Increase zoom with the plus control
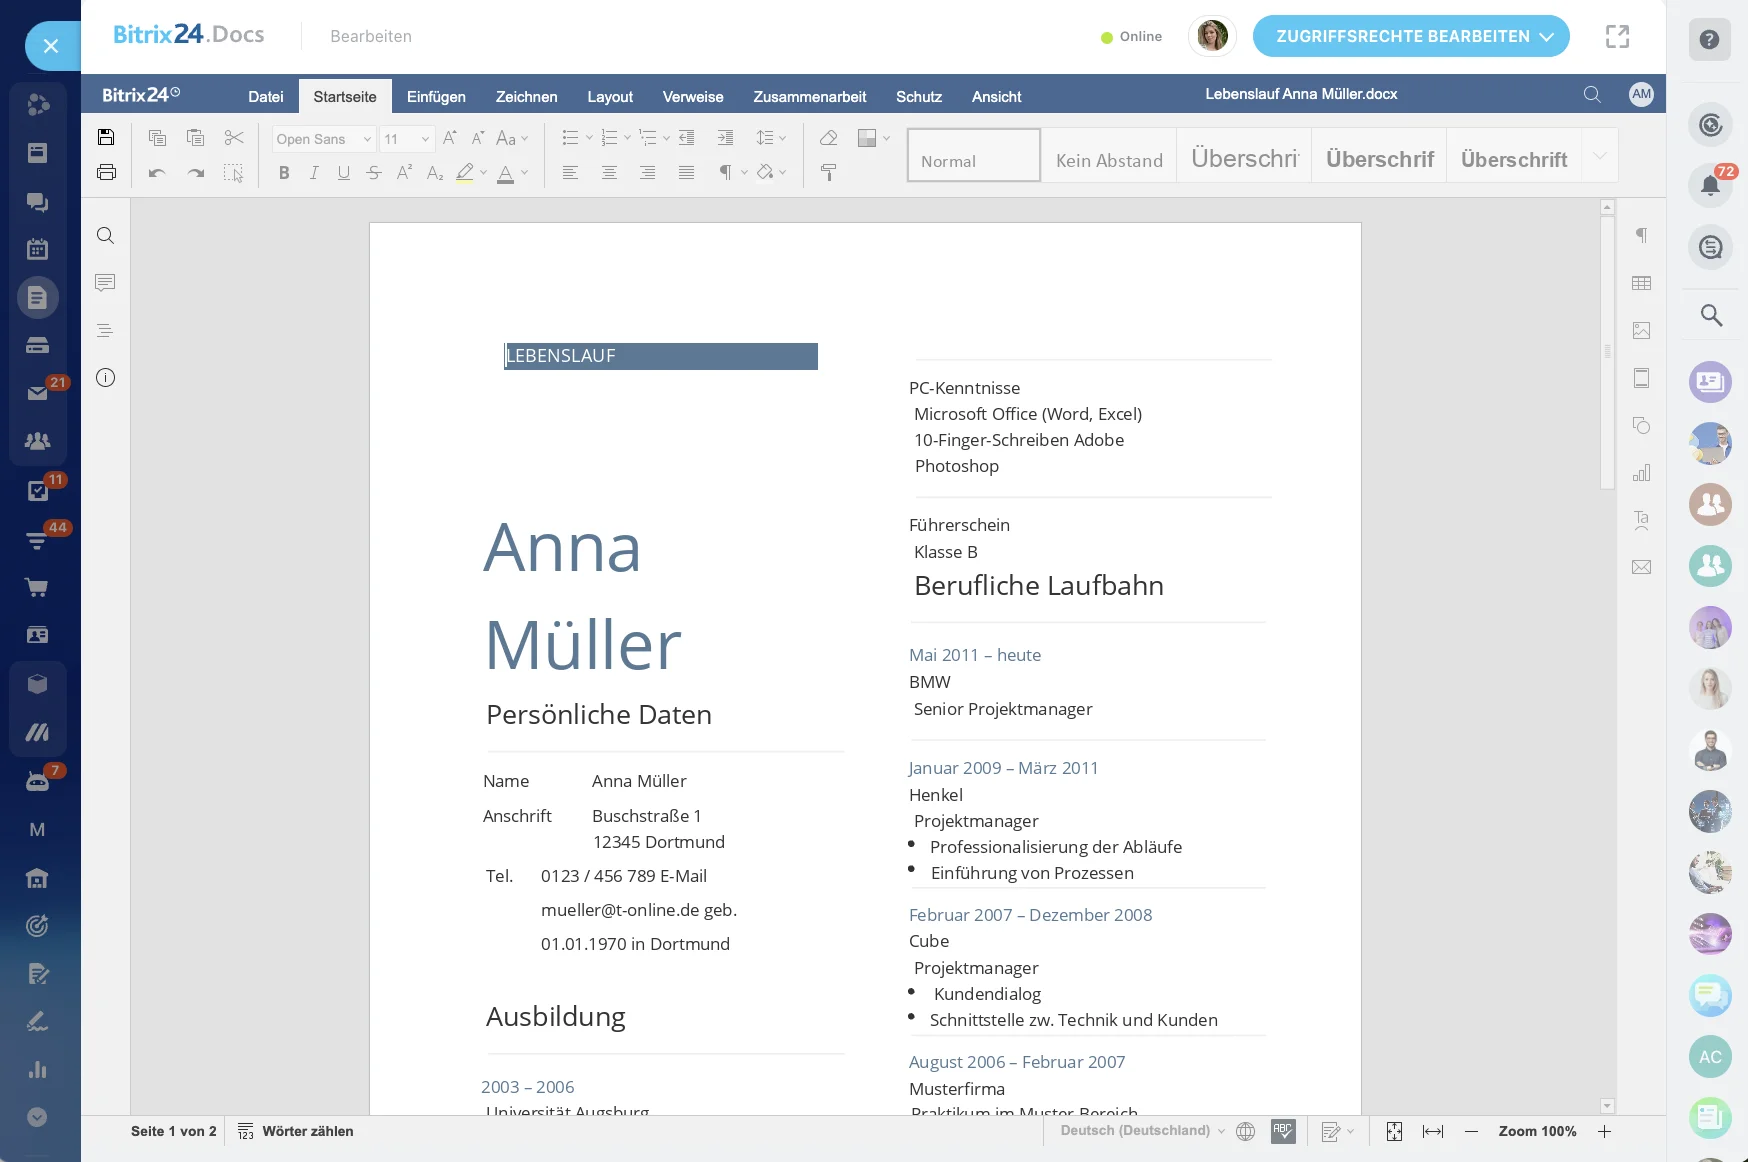Image resolution: width=1748 pixels, height=1162 pixels. 1605,1131
